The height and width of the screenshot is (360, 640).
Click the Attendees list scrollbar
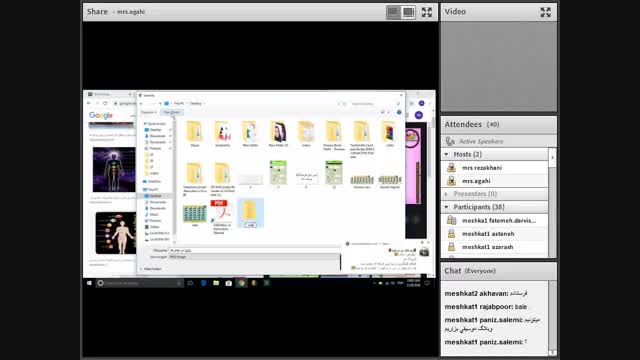tap(552, 204)
